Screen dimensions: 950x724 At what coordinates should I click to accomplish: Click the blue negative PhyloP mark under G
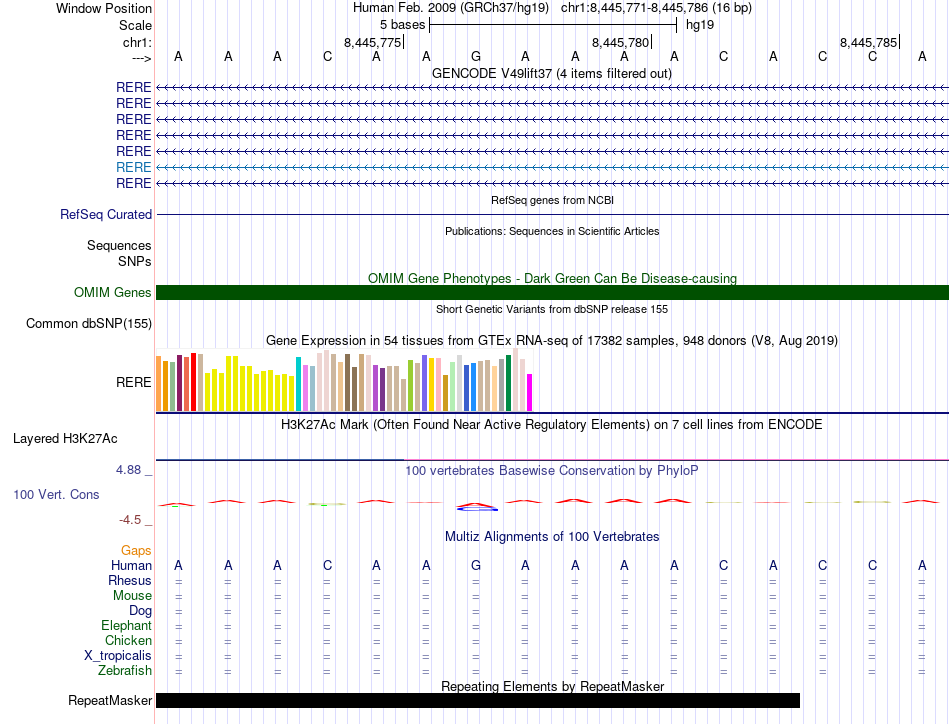(477, 510)
